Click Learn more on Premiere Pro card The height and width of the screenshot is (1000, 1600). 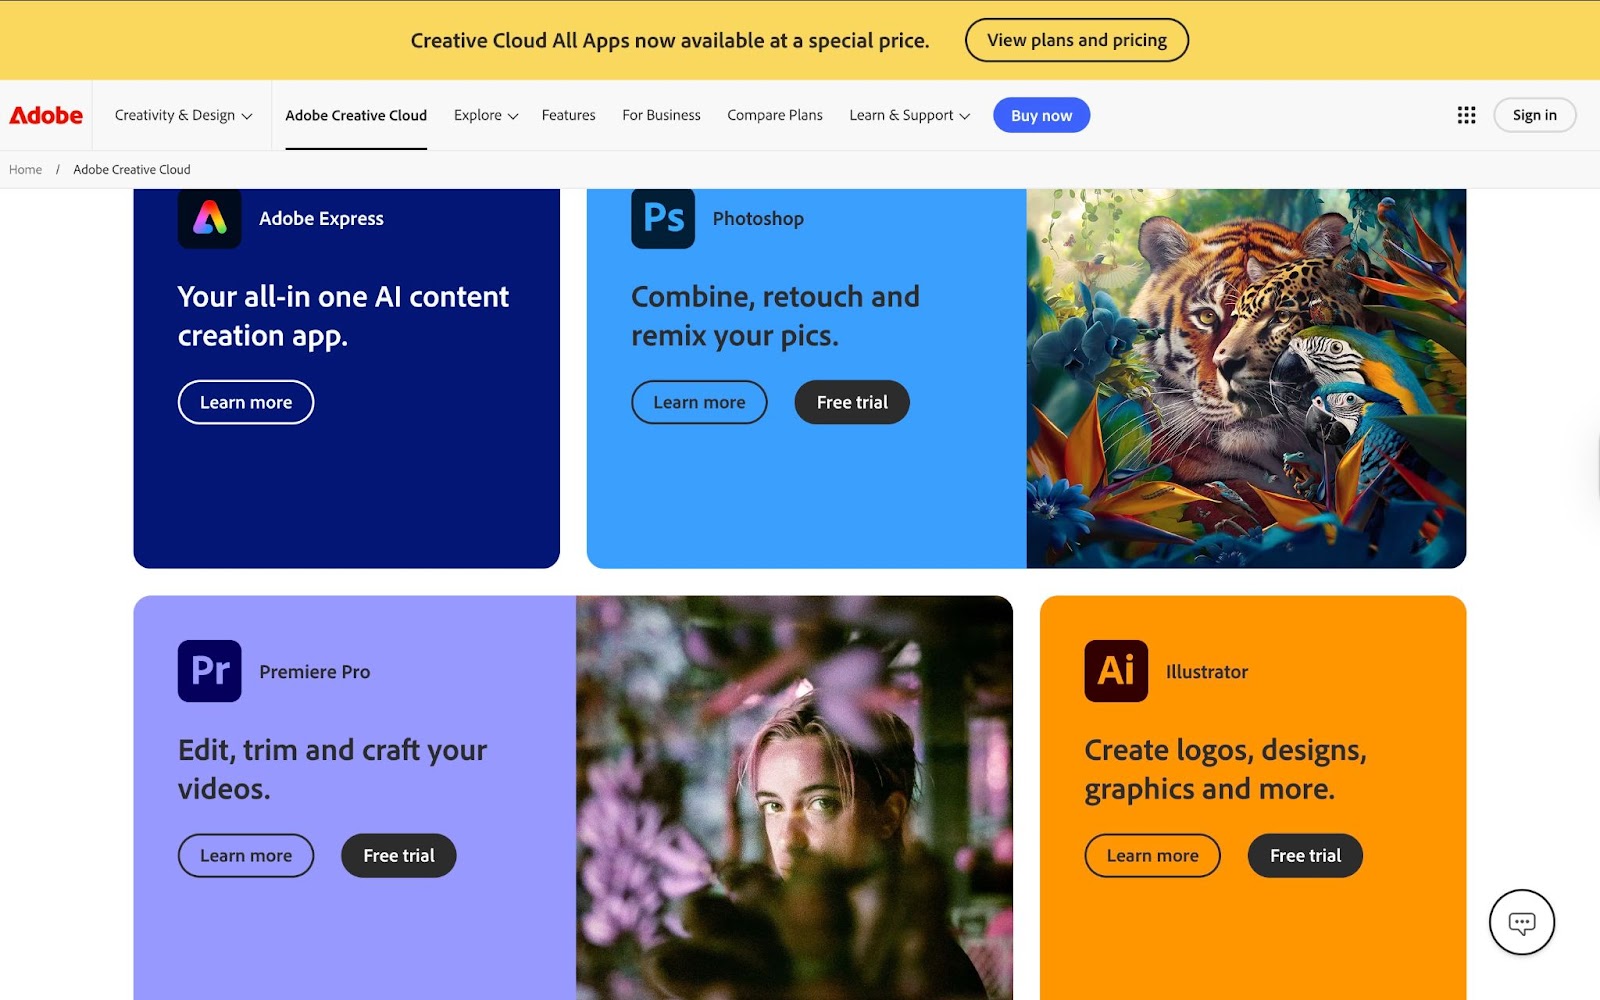246,855
